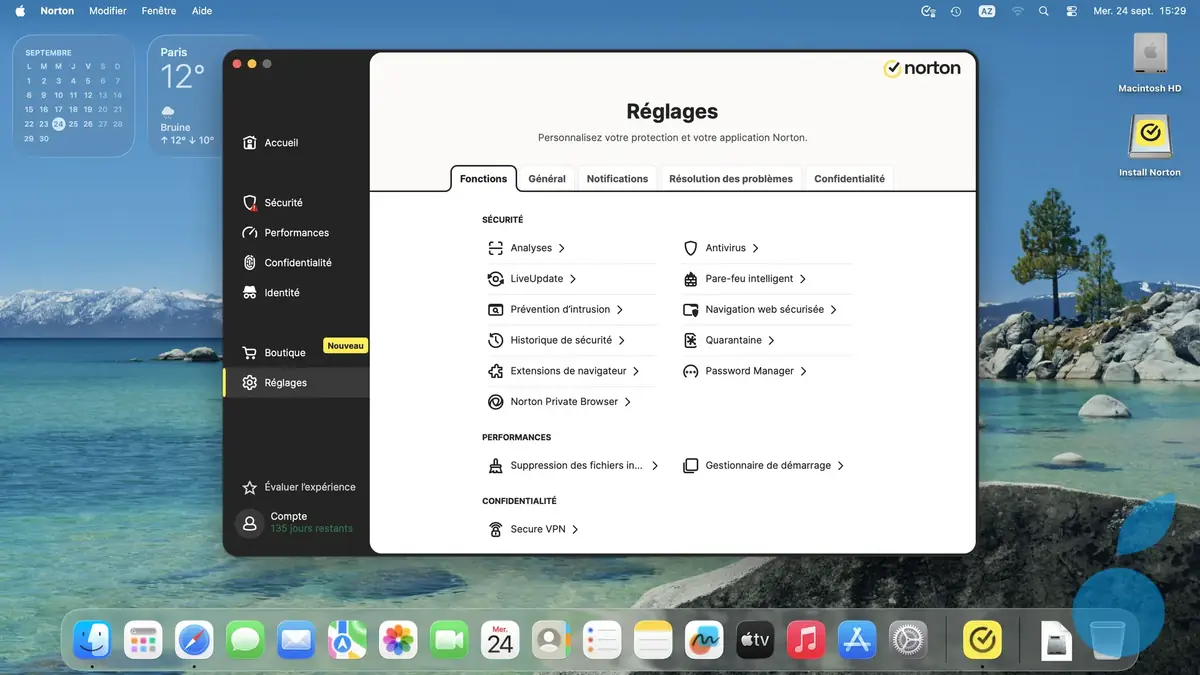The height and width of the screenshot is (675, 1200).
Task: Select Accueil in the Norton sidebar
Action: pos(283,142)
